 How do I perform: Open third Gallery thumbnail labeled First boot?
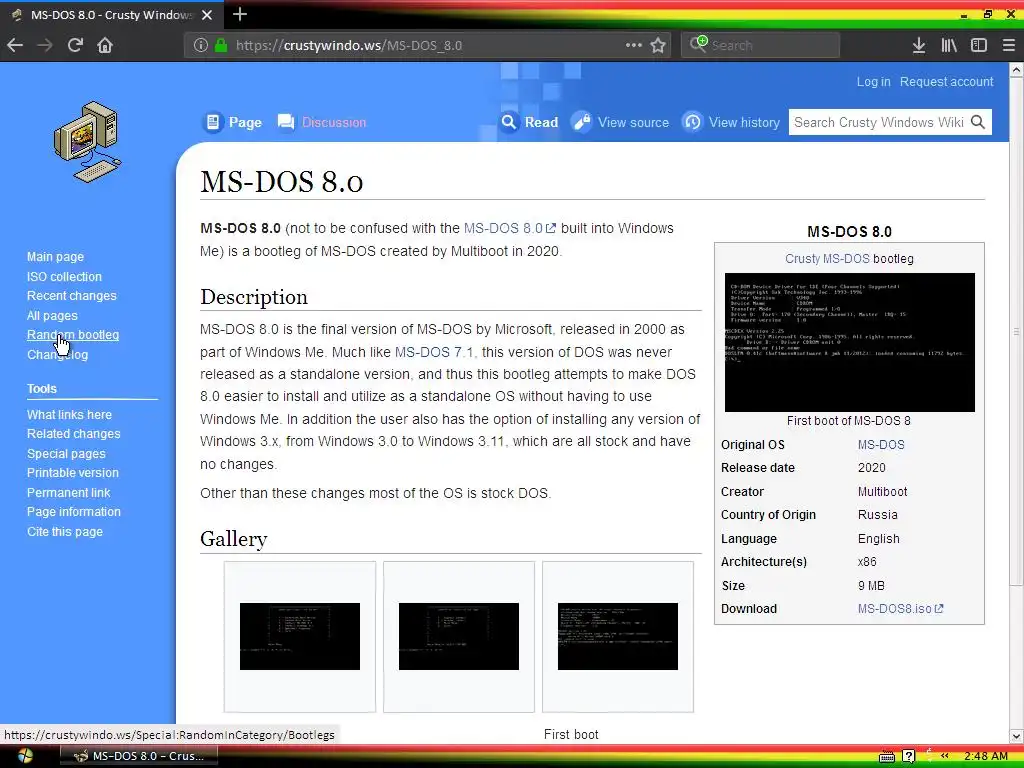coord(618,636)
